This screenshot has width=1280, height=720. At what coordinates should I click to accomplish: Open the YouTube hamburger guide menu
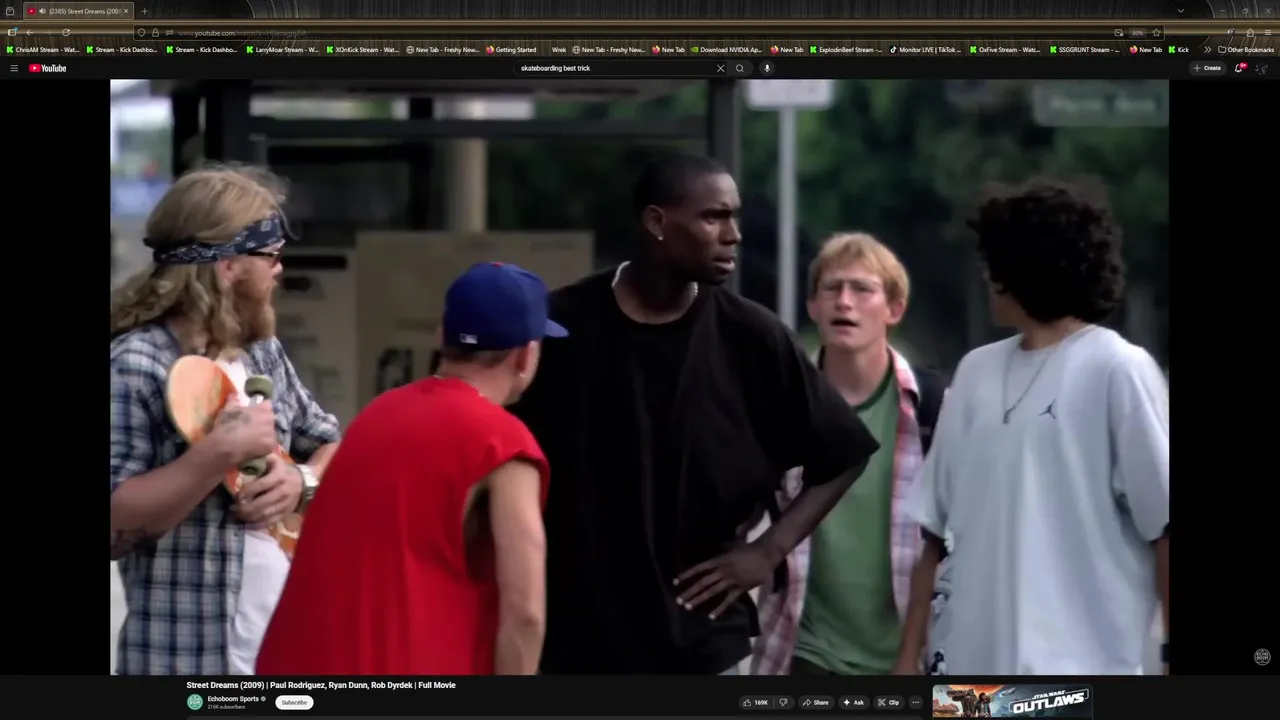pos(14,68)
